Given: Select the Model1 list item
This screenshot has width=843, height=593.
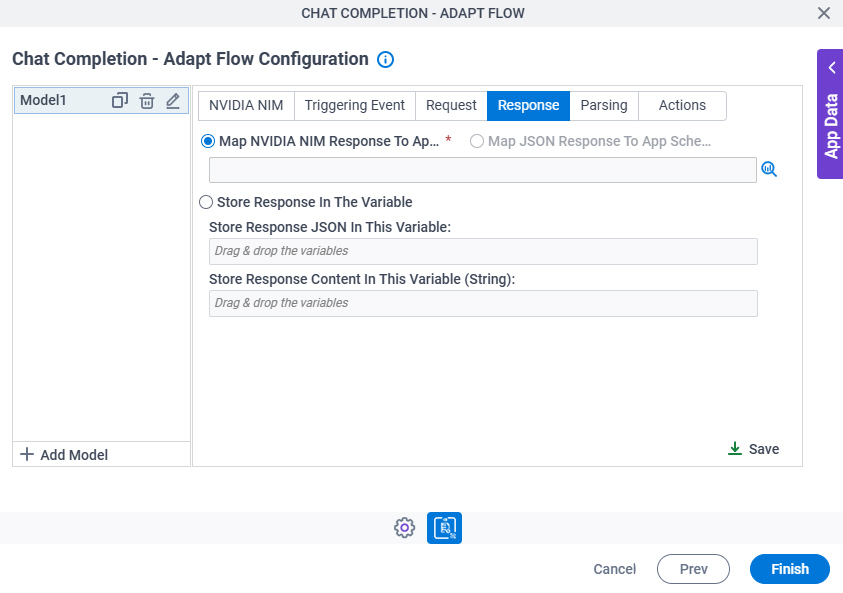Looking at the screenshot, I should click(x=101, y=101).
